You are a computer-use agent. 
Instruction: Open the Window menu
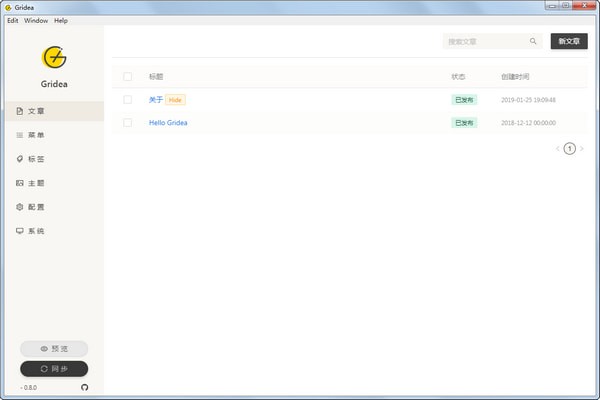click(x=36, y=20)
